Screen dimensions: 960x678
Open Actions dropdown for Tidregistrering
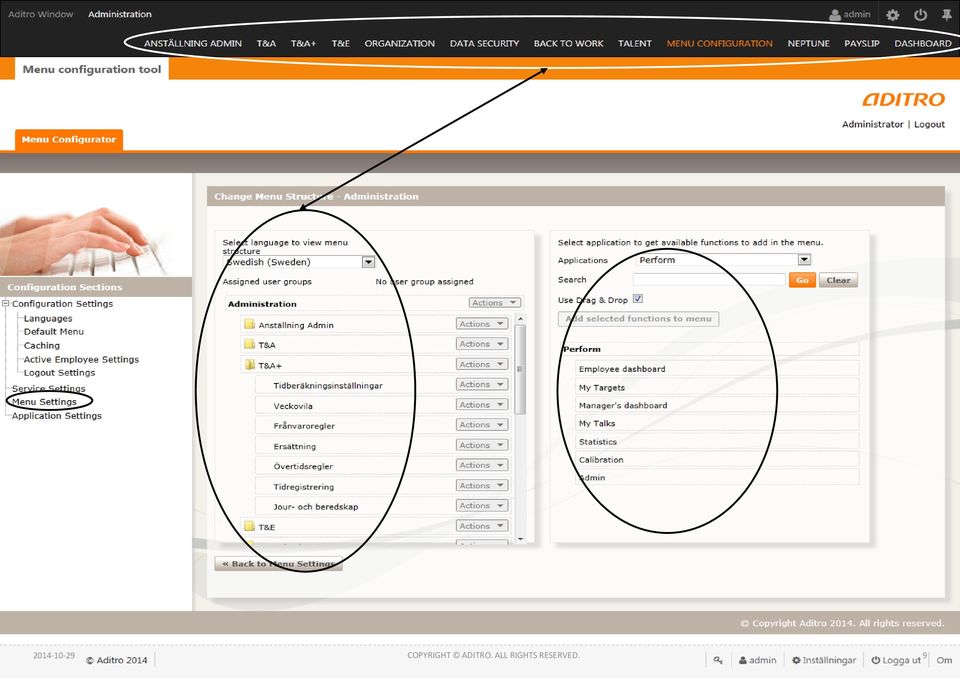[482, 485]
